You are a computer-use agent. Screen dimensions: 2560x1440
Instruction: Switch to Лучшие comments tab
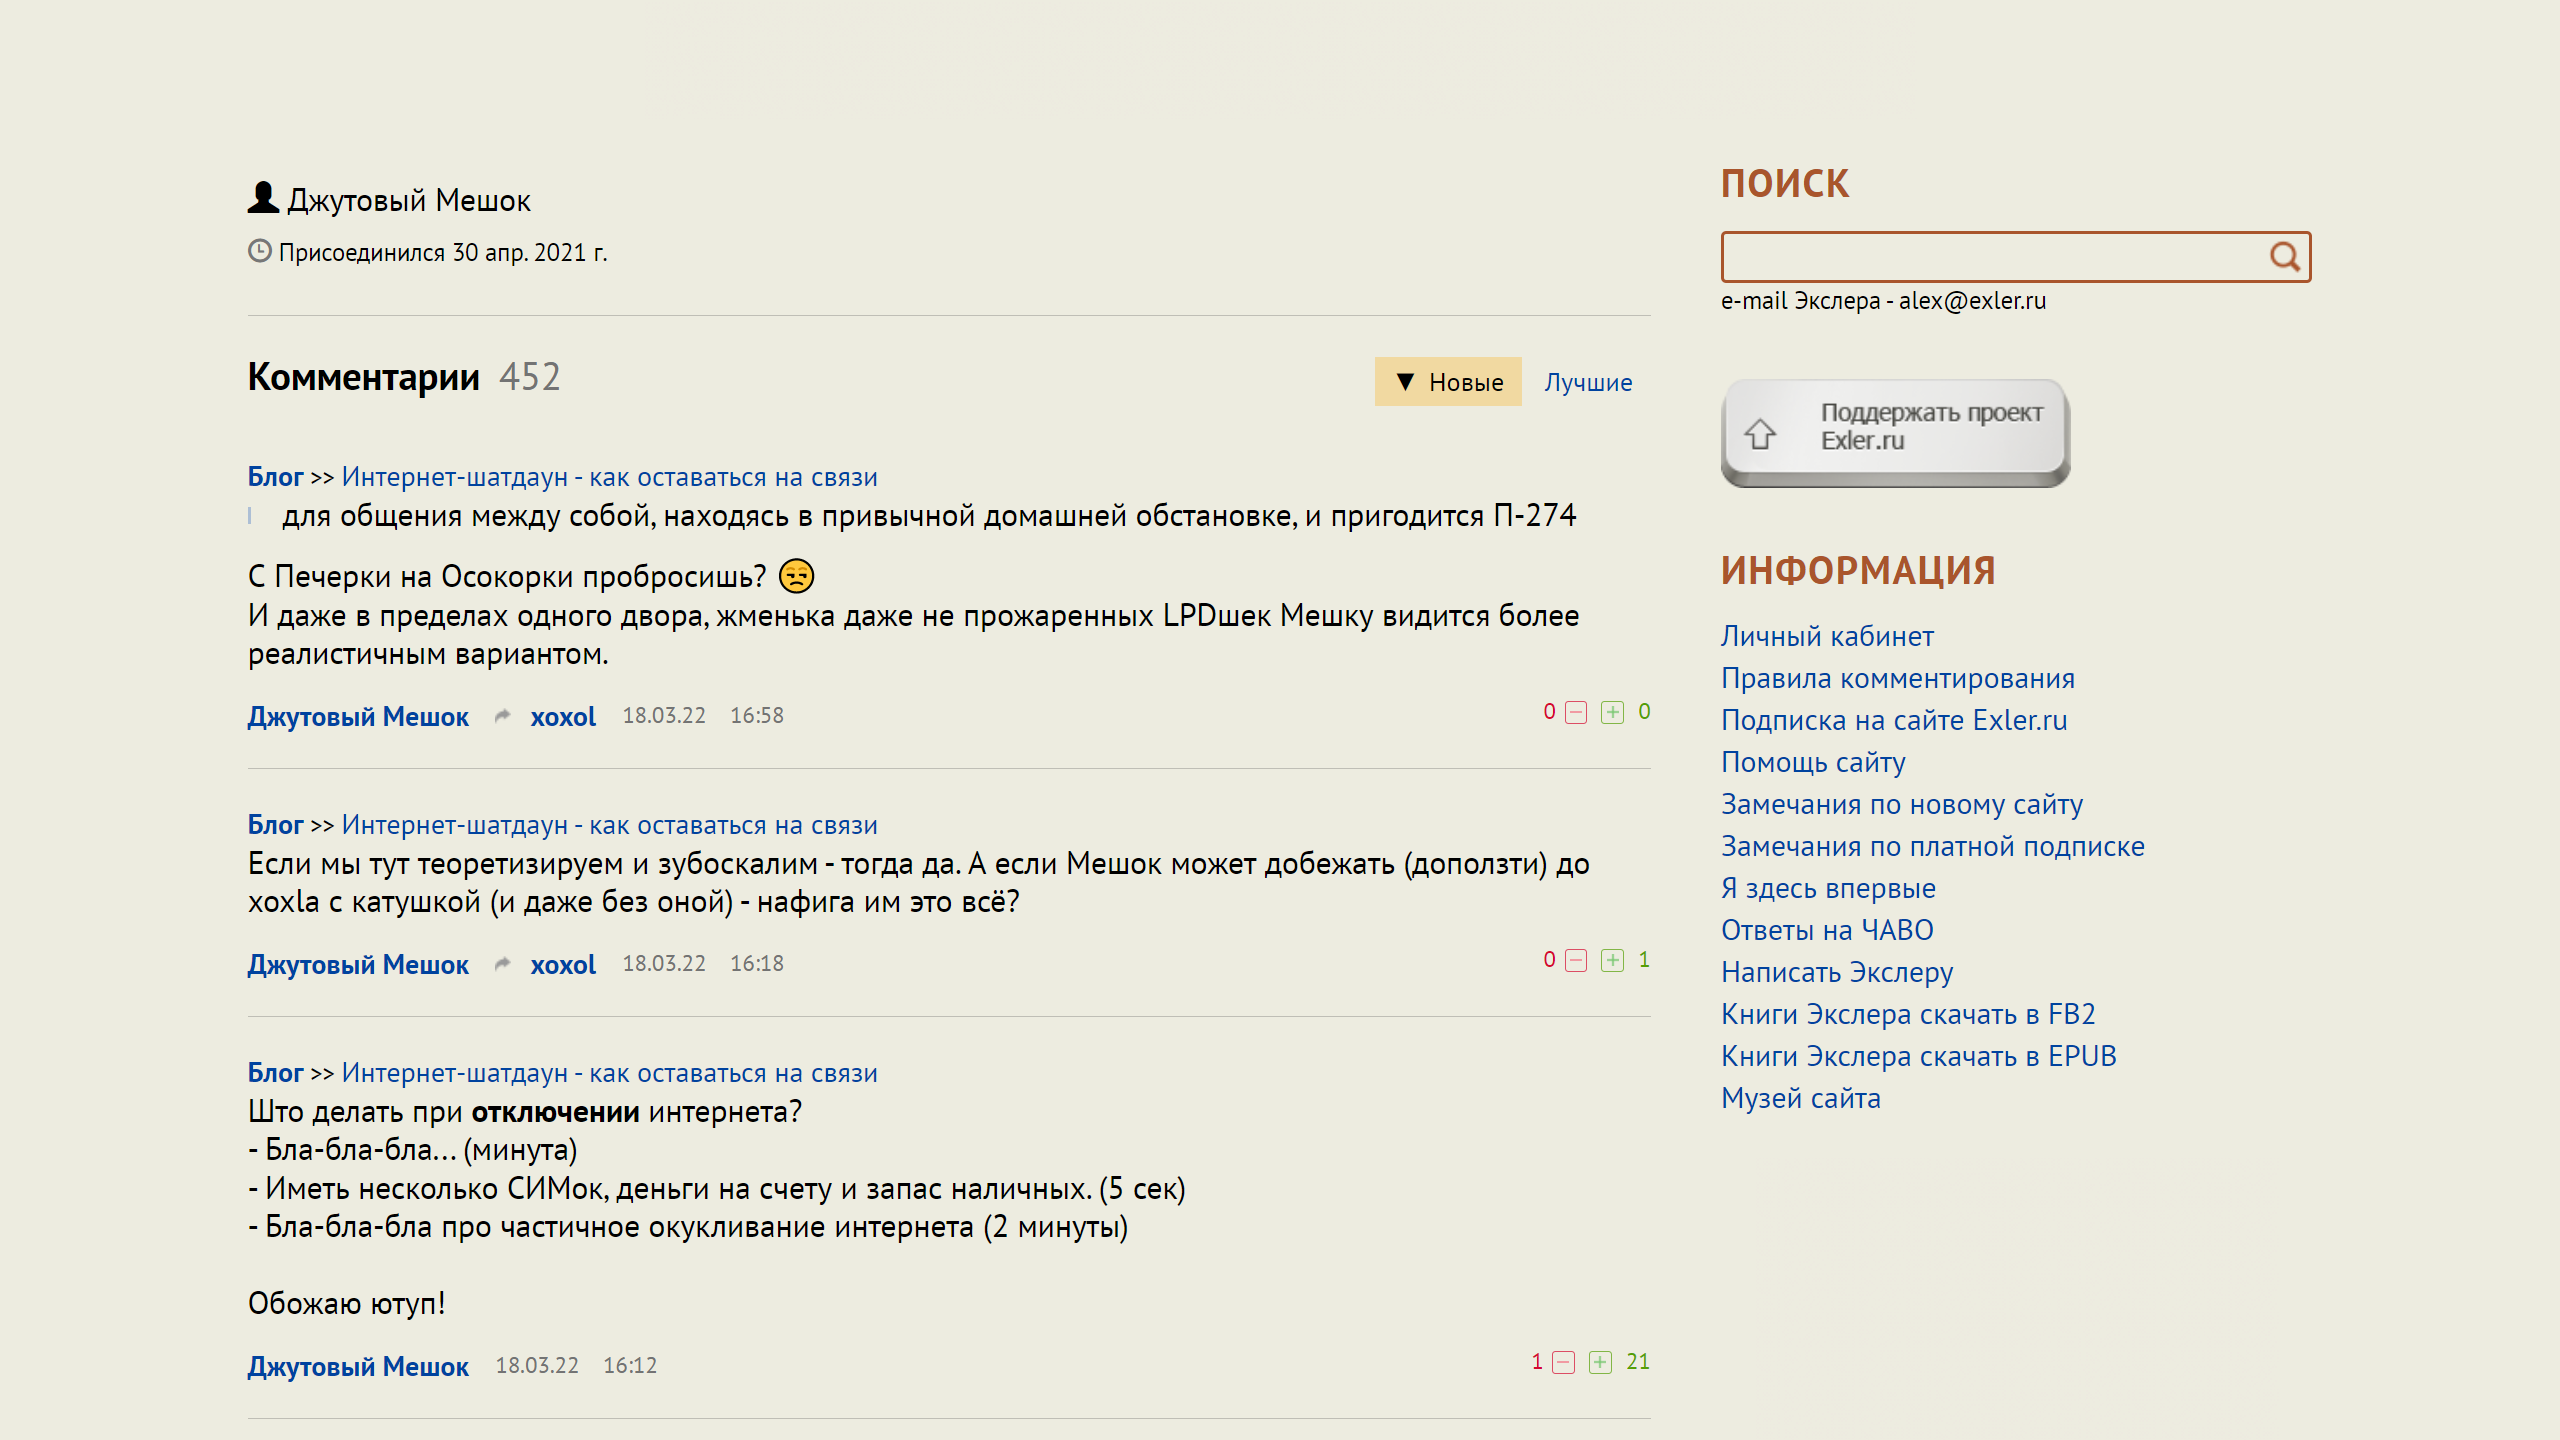point(1588,382)
